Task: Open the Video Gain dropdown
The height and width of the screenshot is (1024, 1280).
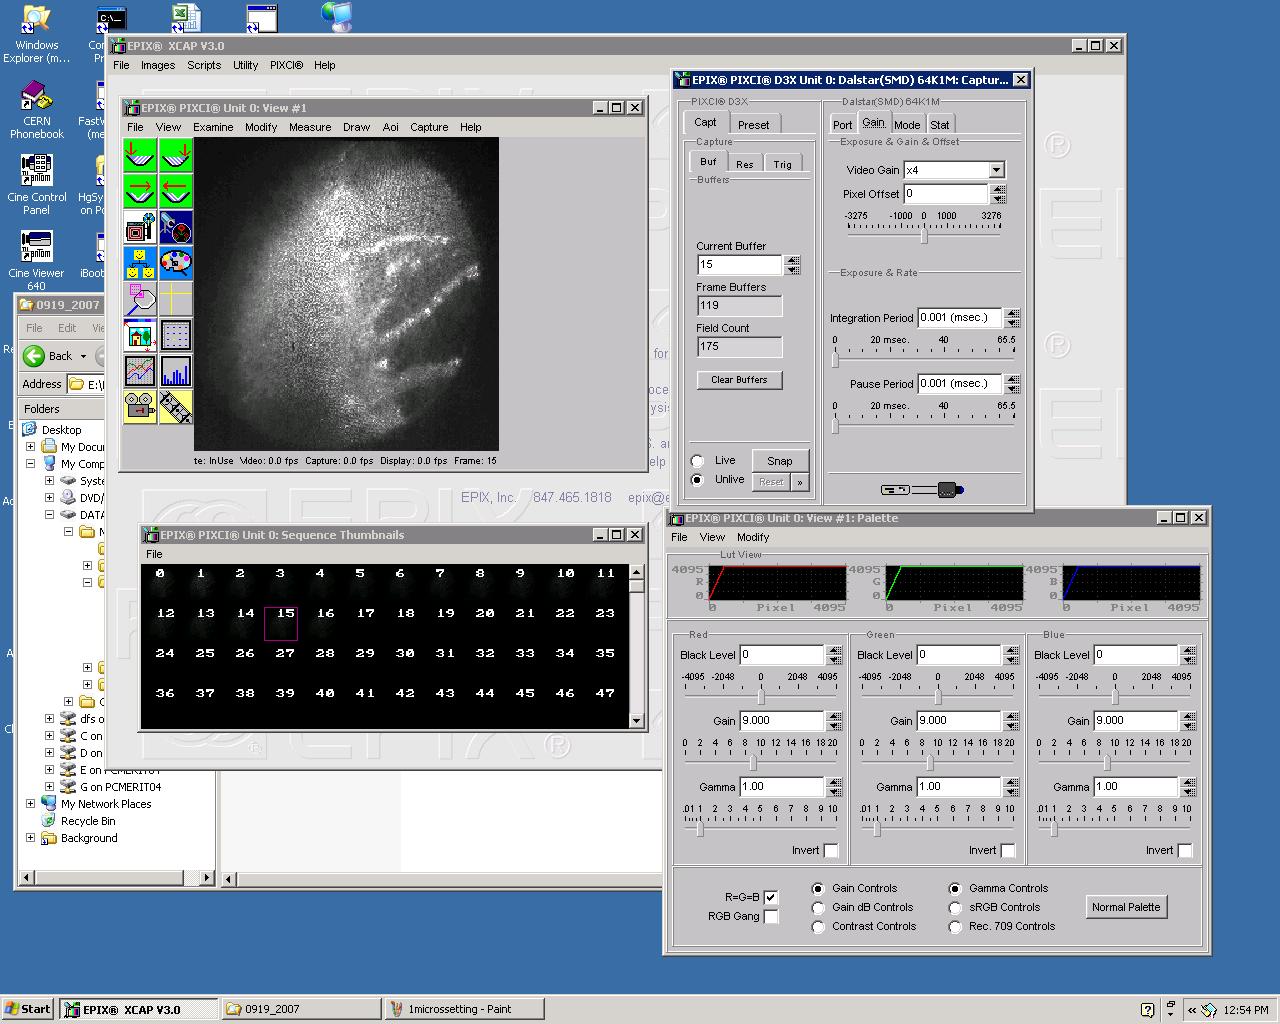Action: pos(996,170)
